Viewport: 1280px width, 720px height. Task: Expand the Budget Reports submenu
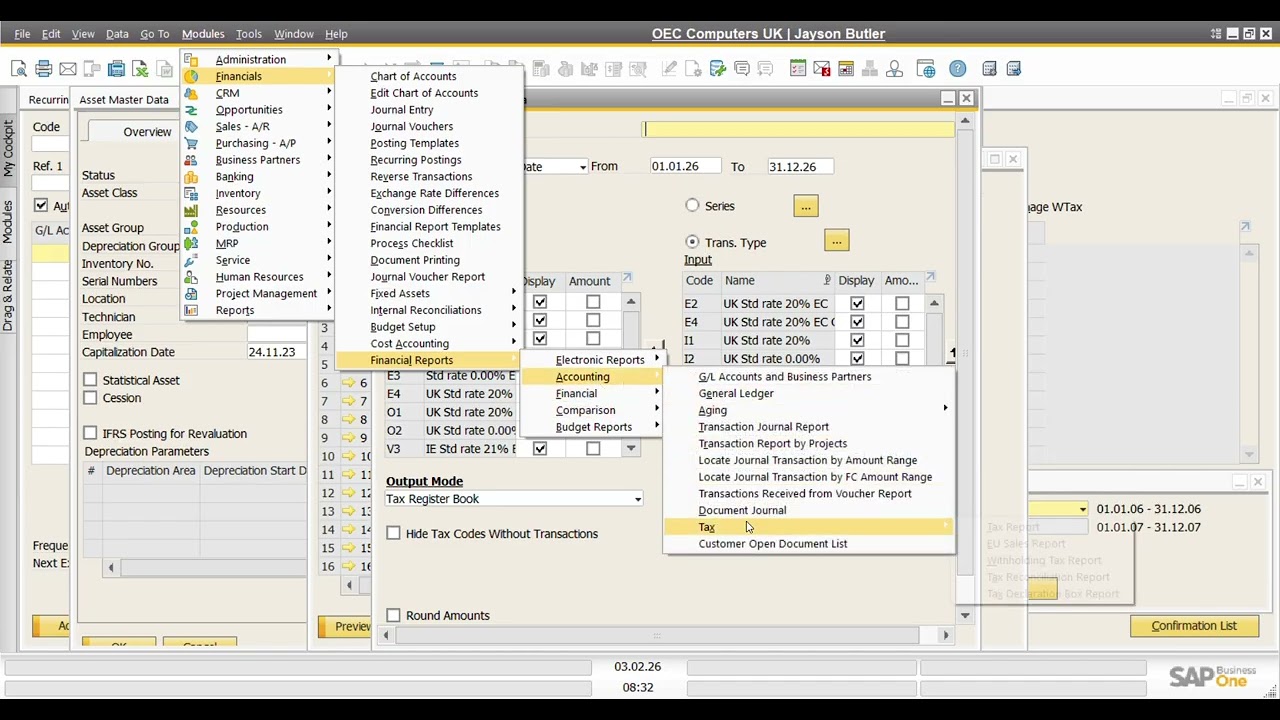pyautogui.click(x=657, y=426)
